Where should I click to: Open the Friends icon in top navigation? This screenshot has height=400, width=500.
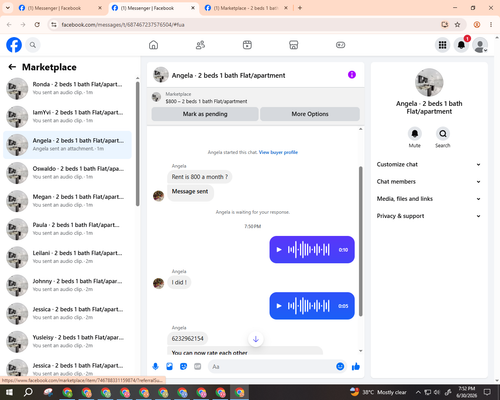coord(200,45)
